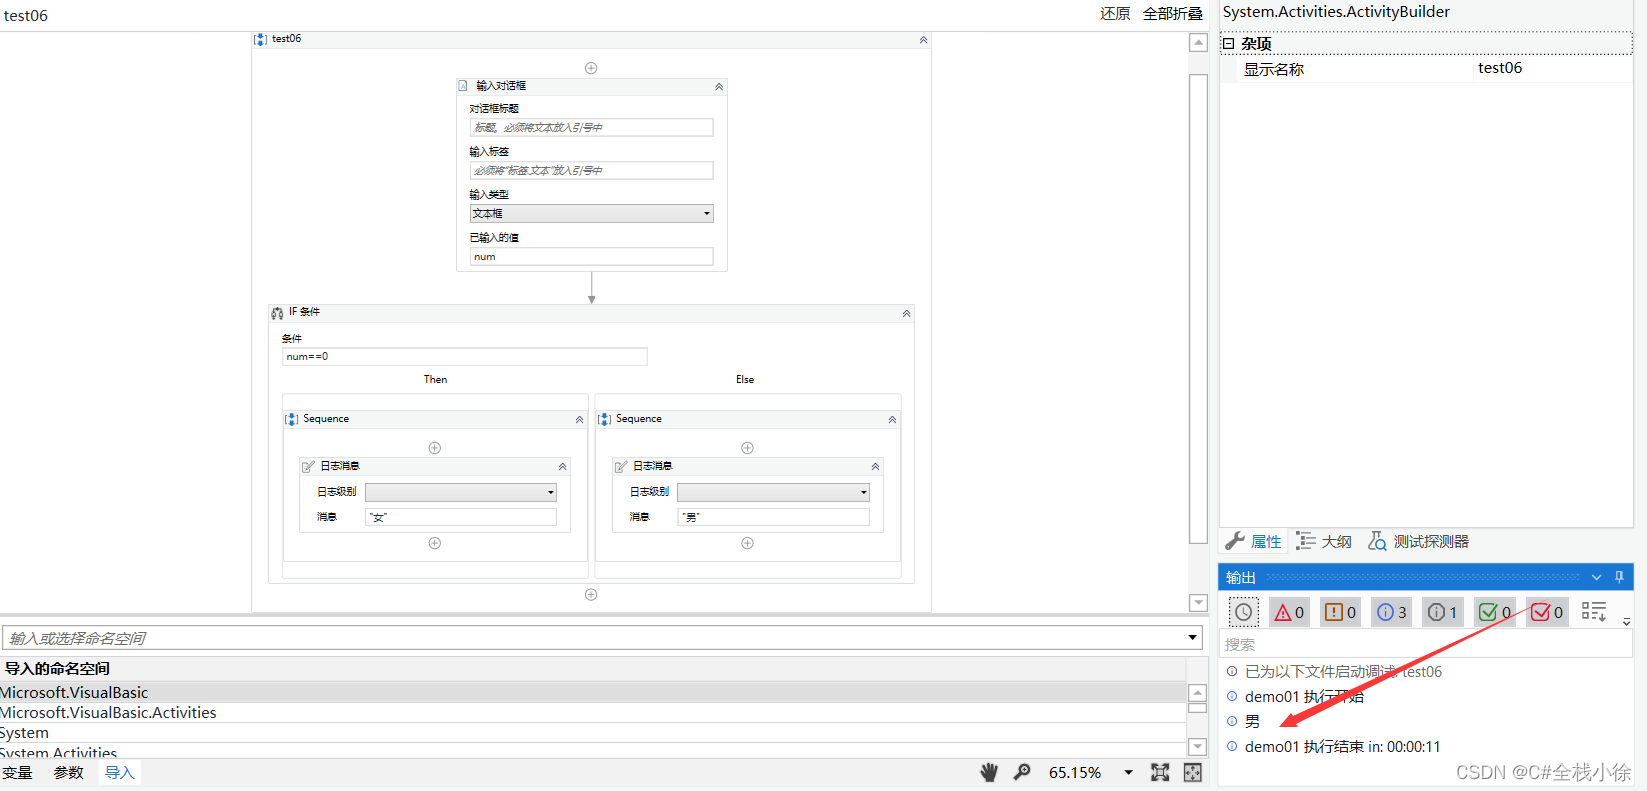This screenshot has width=1647, height=791.
Task: Open the 导入 panel tab
Action: (x=120, y=772)
